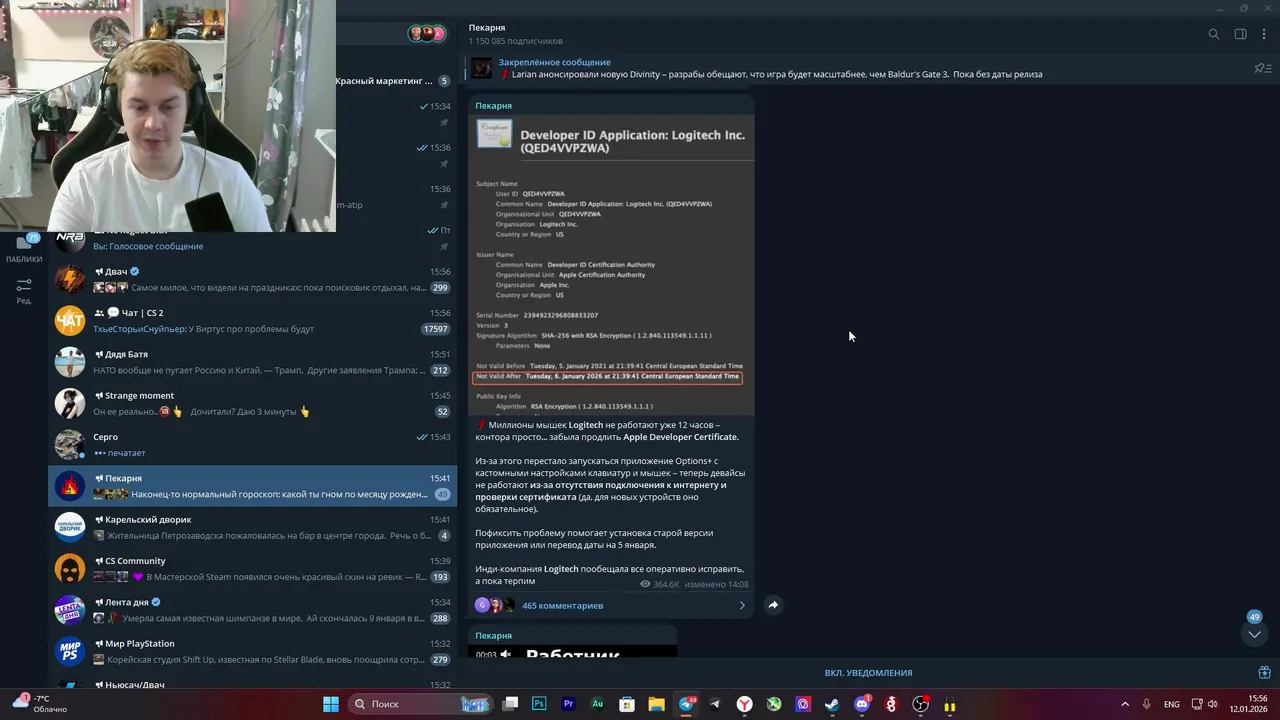Open Photoshop from taskbar
Viewport: 1280px width, 720px height.
coord(539,704)
